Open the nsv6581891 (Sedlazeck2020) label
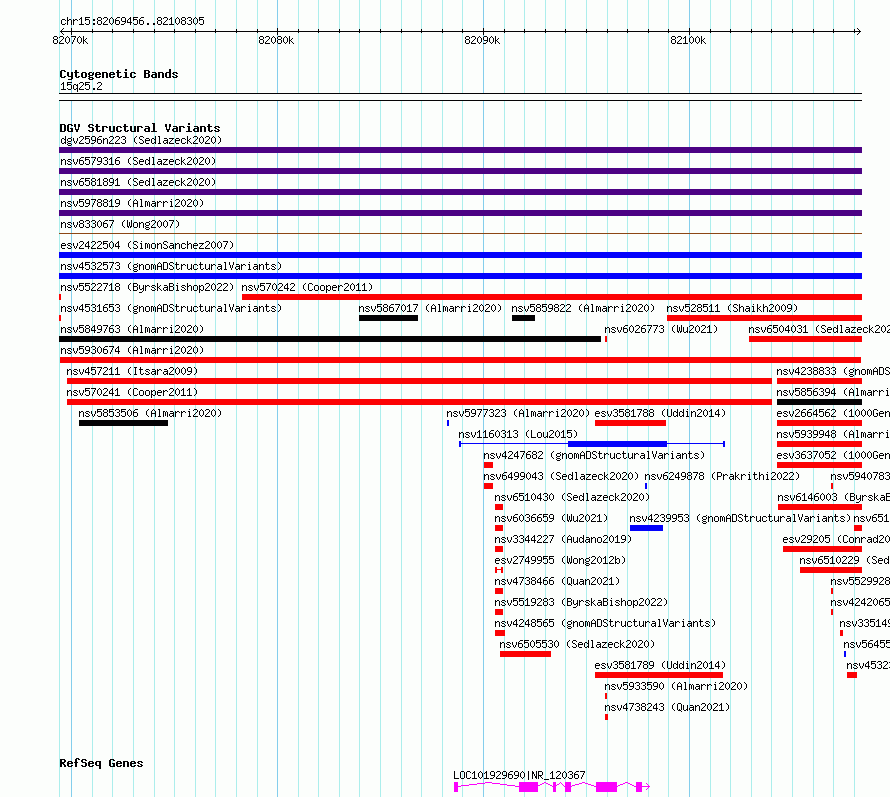 138,182
